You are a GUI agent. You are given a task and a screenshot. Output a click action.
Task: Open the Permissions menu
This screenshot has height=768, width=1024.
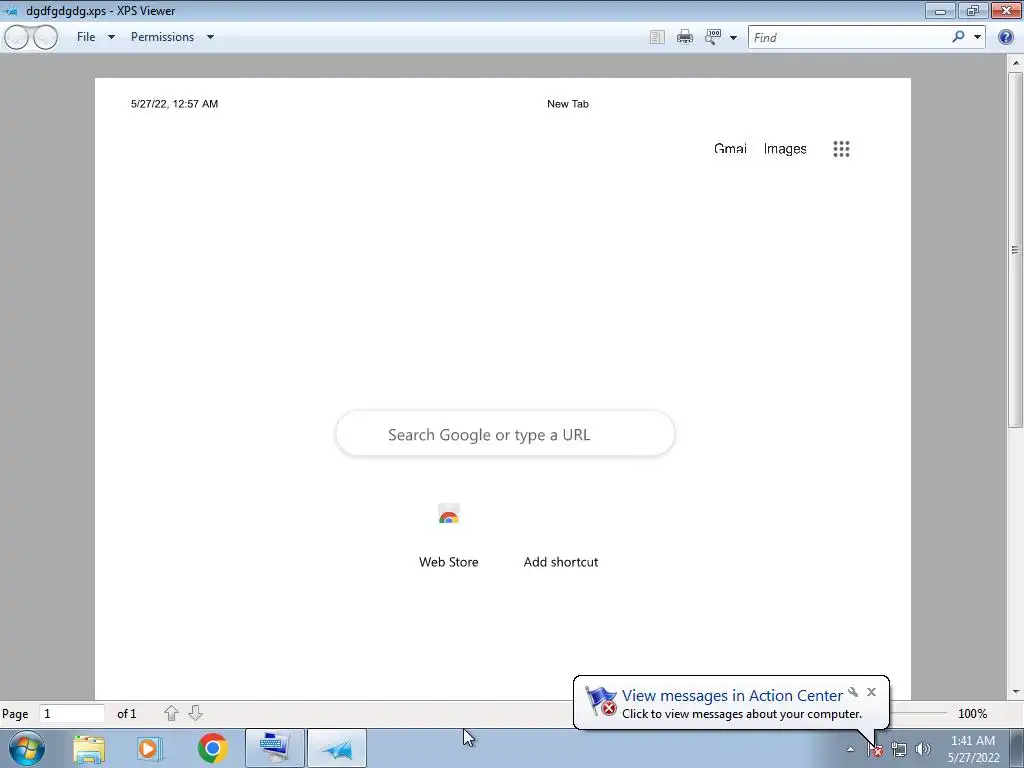[162, 37]
